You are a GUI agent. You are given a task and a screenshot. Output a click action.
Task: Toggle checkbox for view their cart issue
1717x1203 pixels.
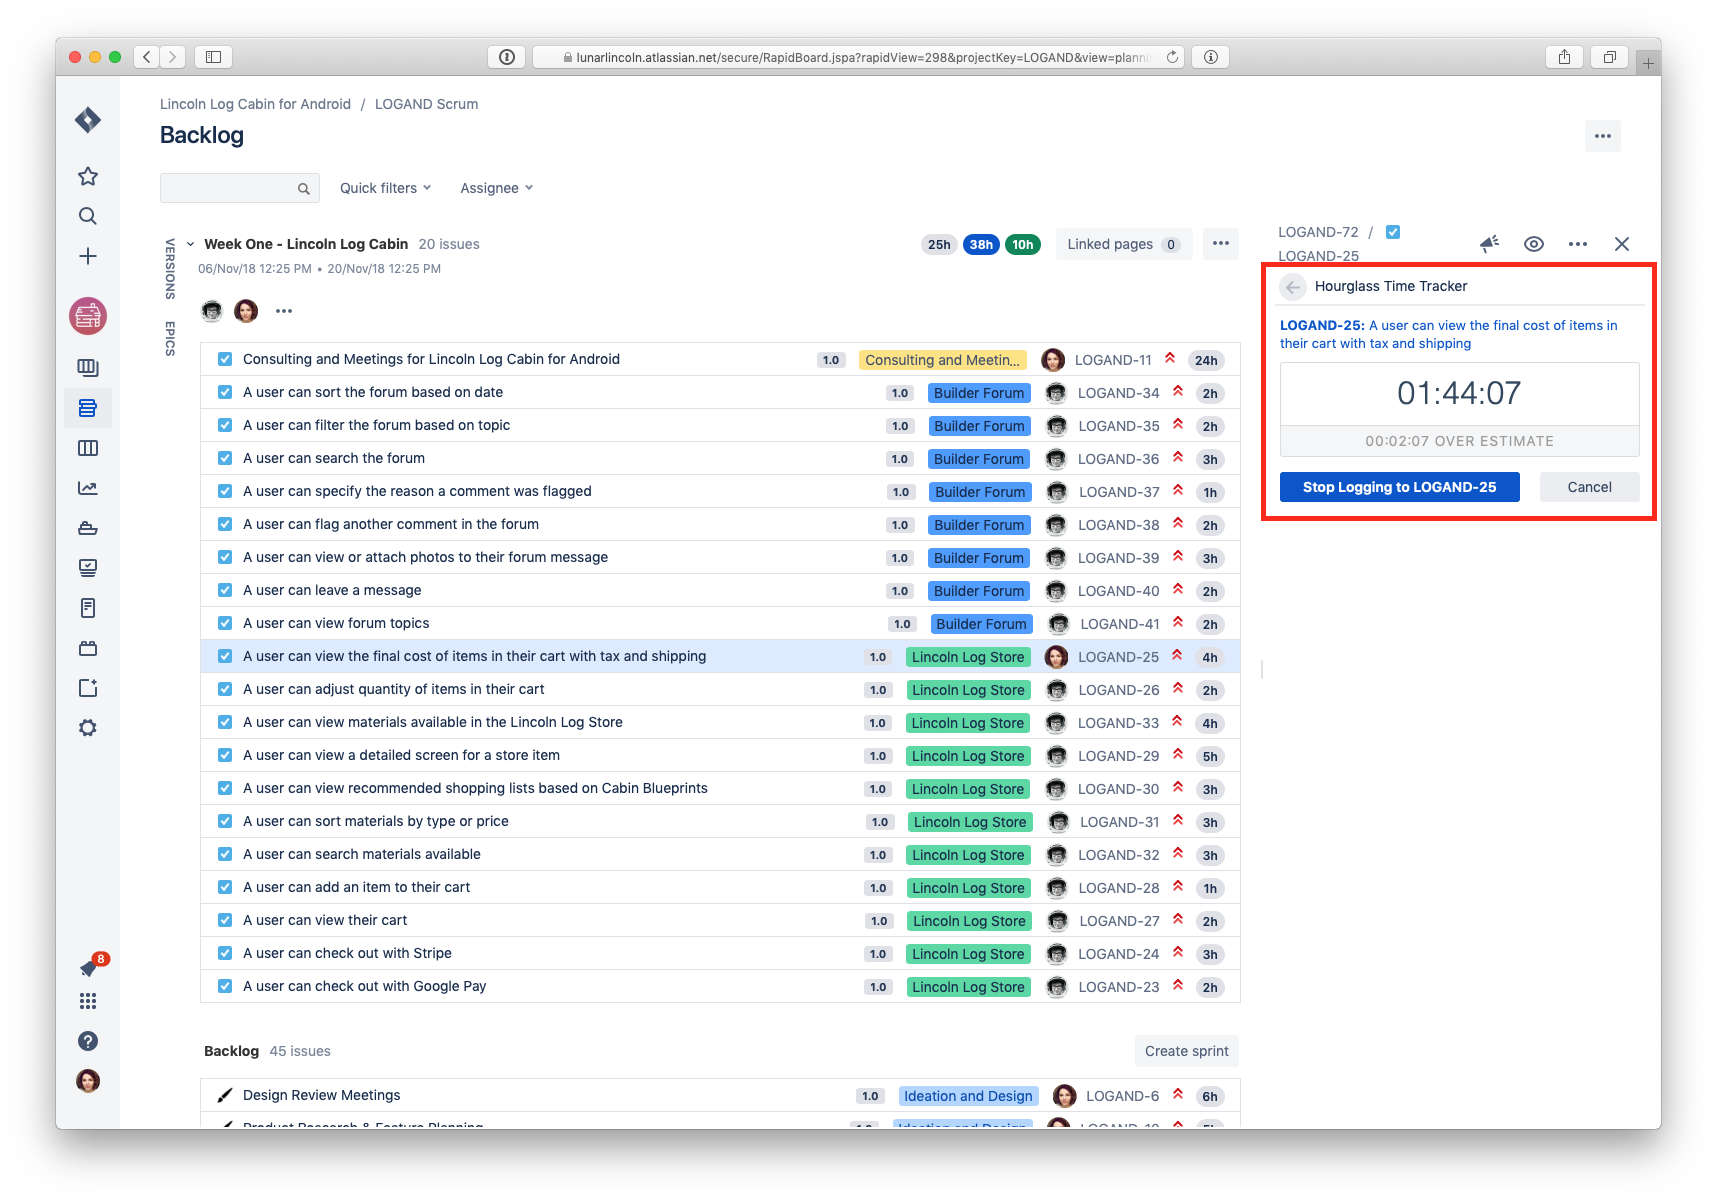coord(225,920)
